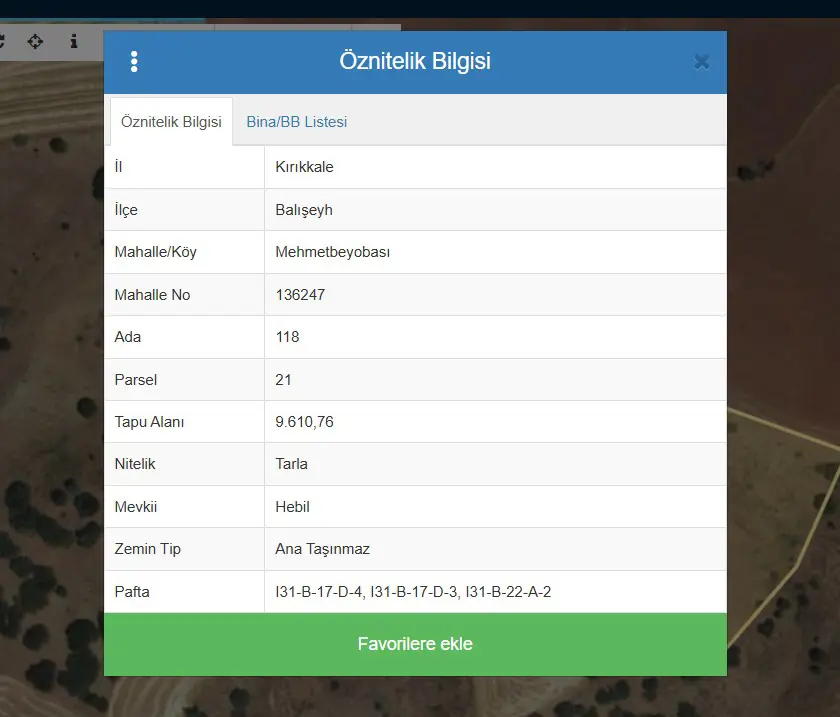Viewport: 840px width, 717px height.
Task: Click the Favorilere ekle button
Action: 415,644
